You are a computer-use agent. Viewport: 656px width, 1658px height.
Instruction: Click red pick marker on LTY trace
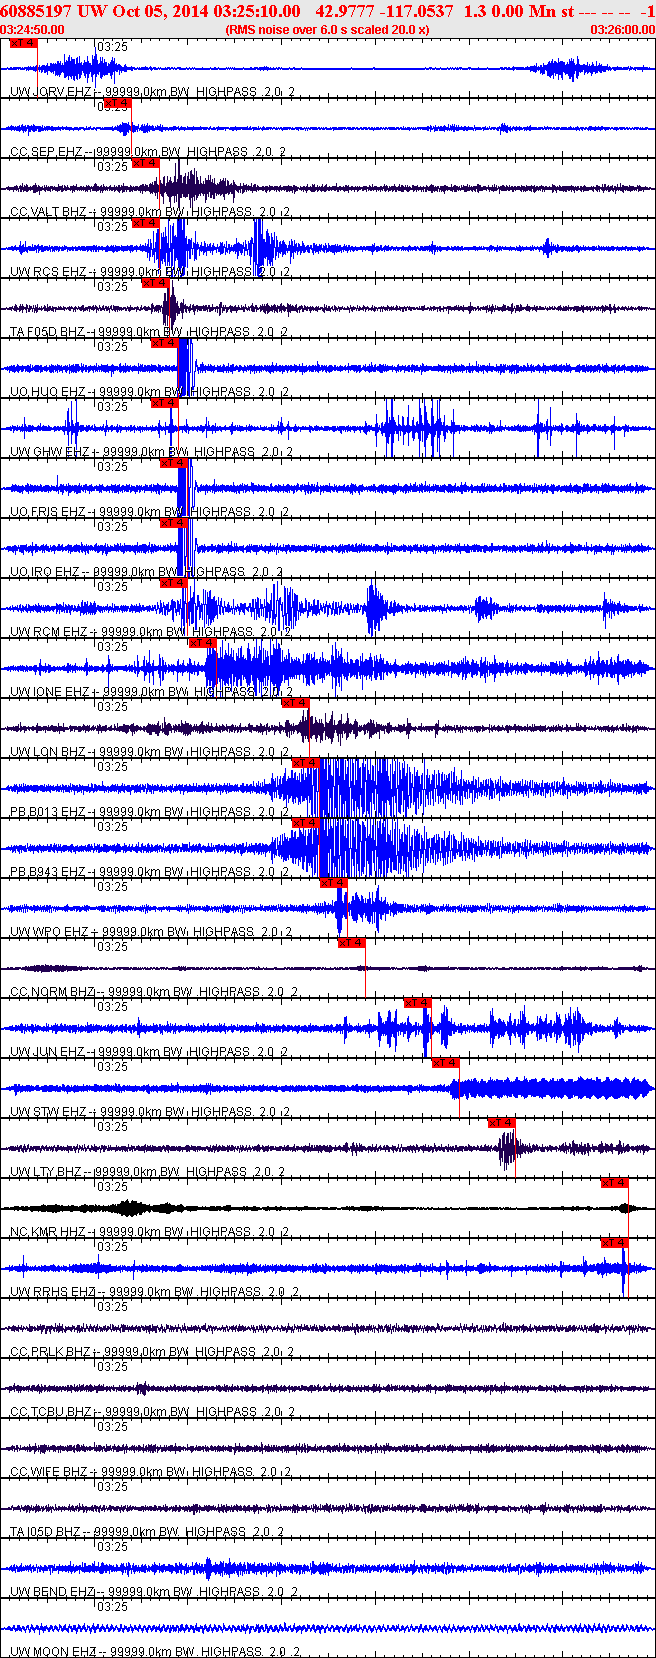[x=502, y=1123]
